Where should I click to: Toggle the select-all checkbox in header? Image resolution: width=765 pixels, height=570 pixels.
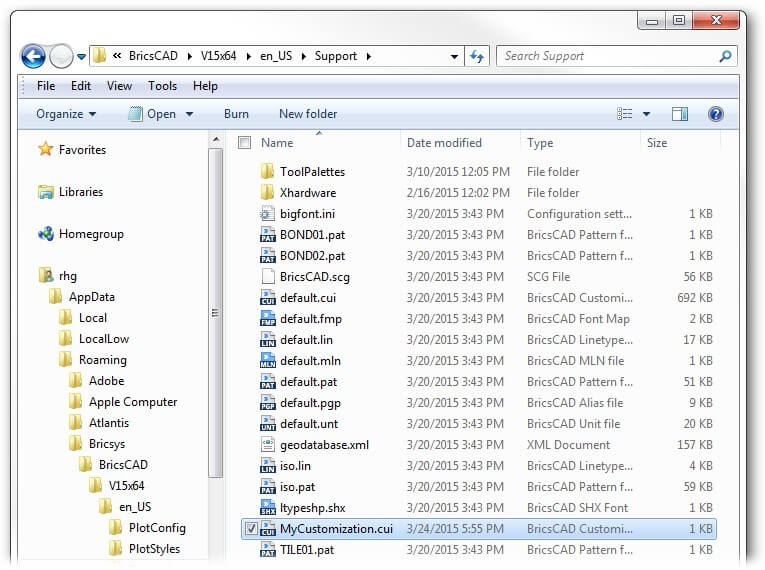tap(244, 142)
